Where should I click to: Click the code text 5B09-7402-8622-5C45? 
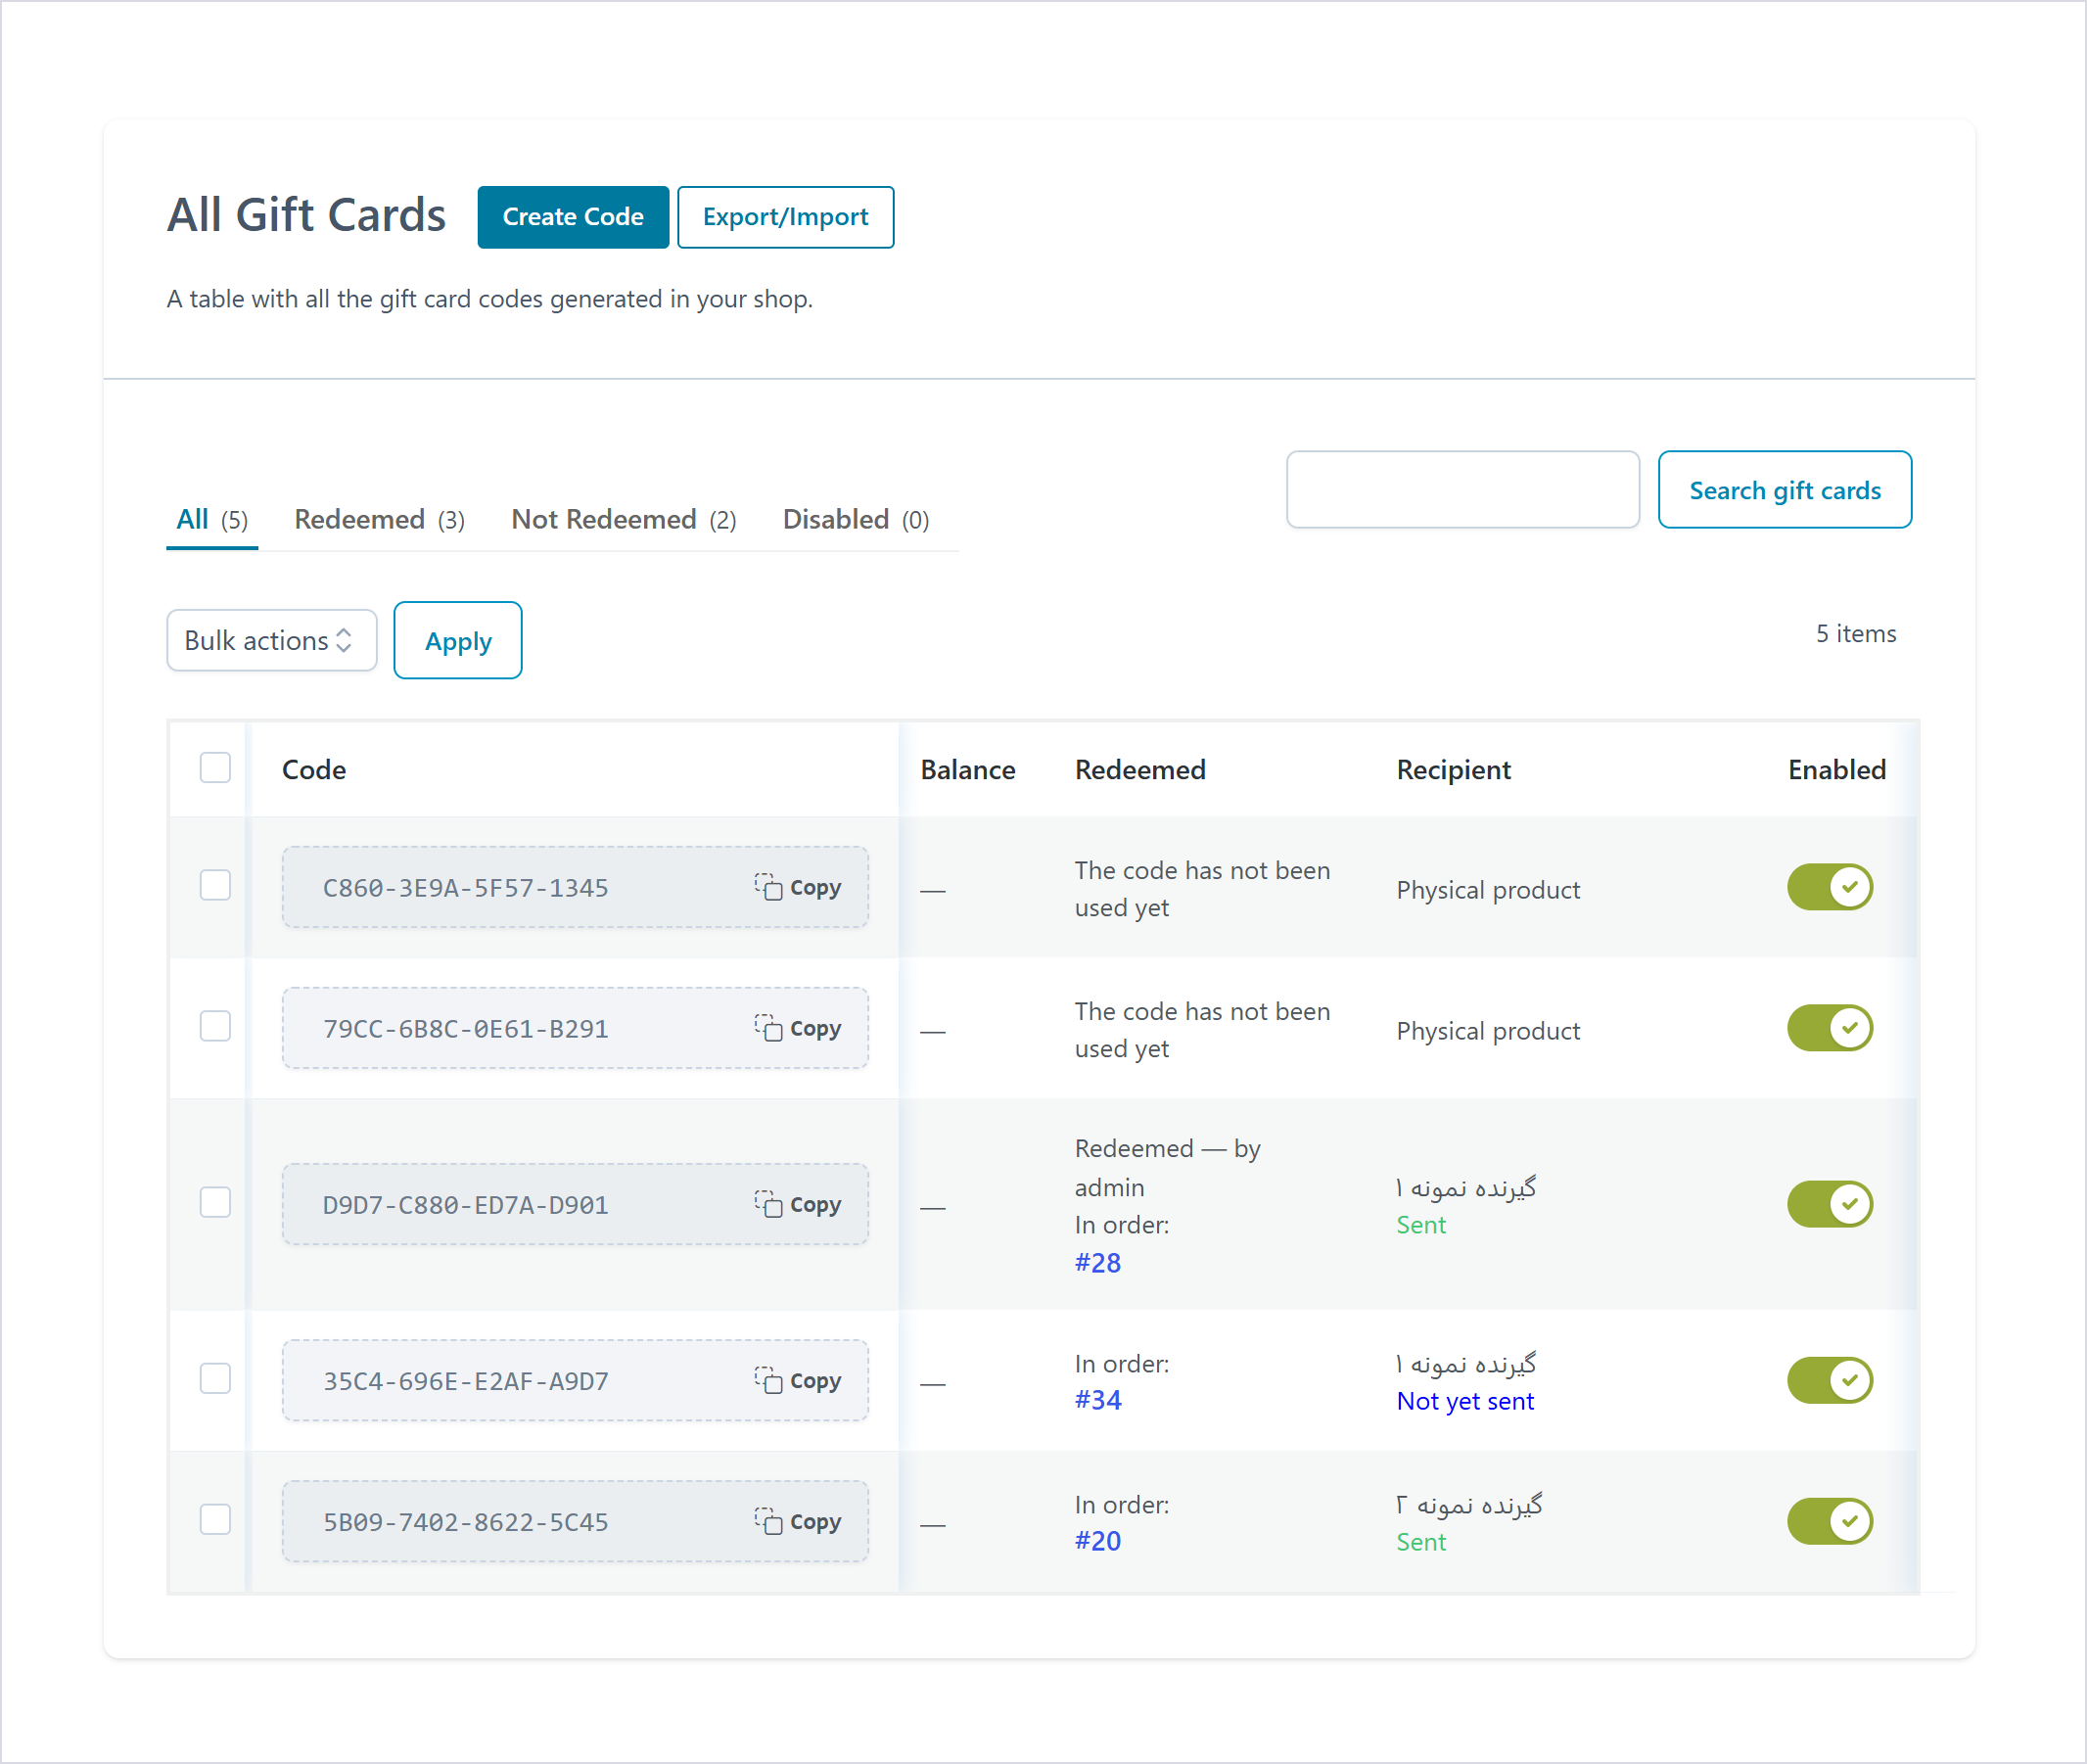point(465,1522)
